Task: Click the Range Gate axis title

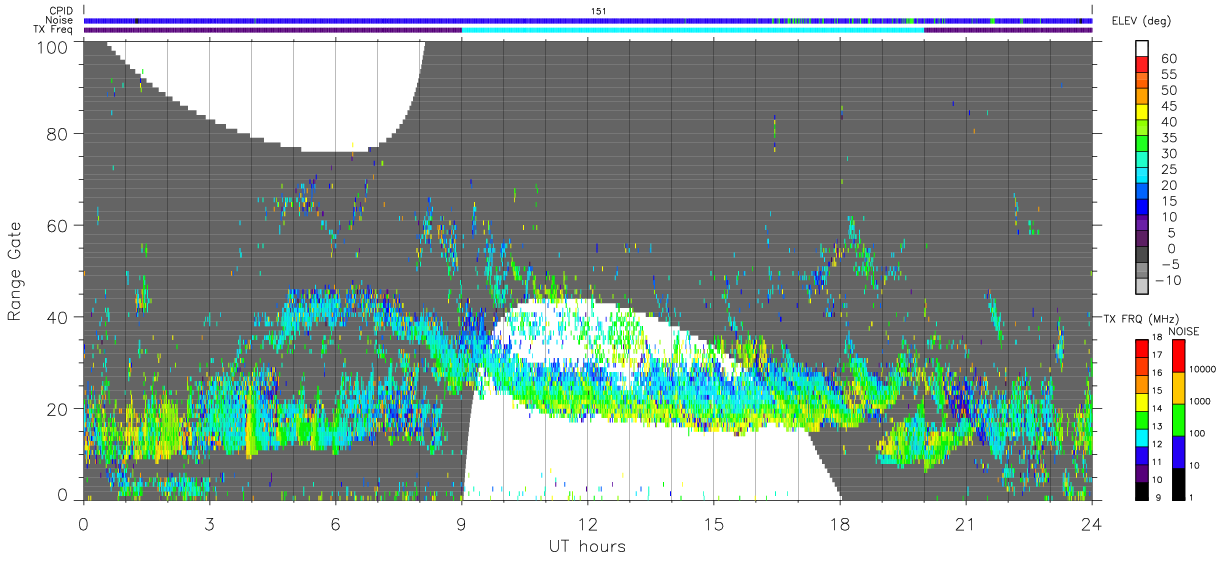Action: click(x=15, y=271)
